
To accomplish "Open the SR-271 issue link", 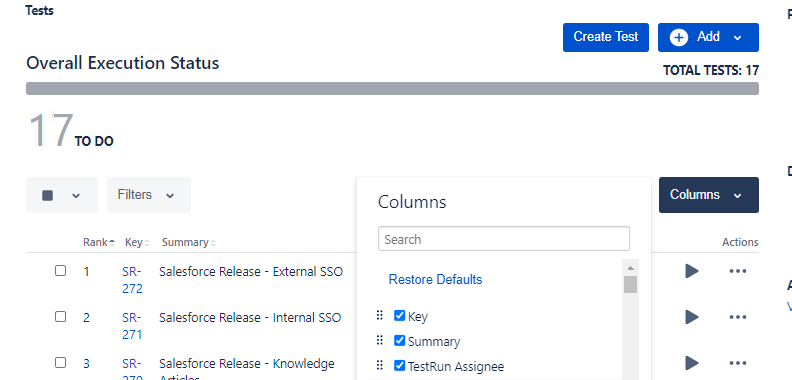I will pos(132,326).
